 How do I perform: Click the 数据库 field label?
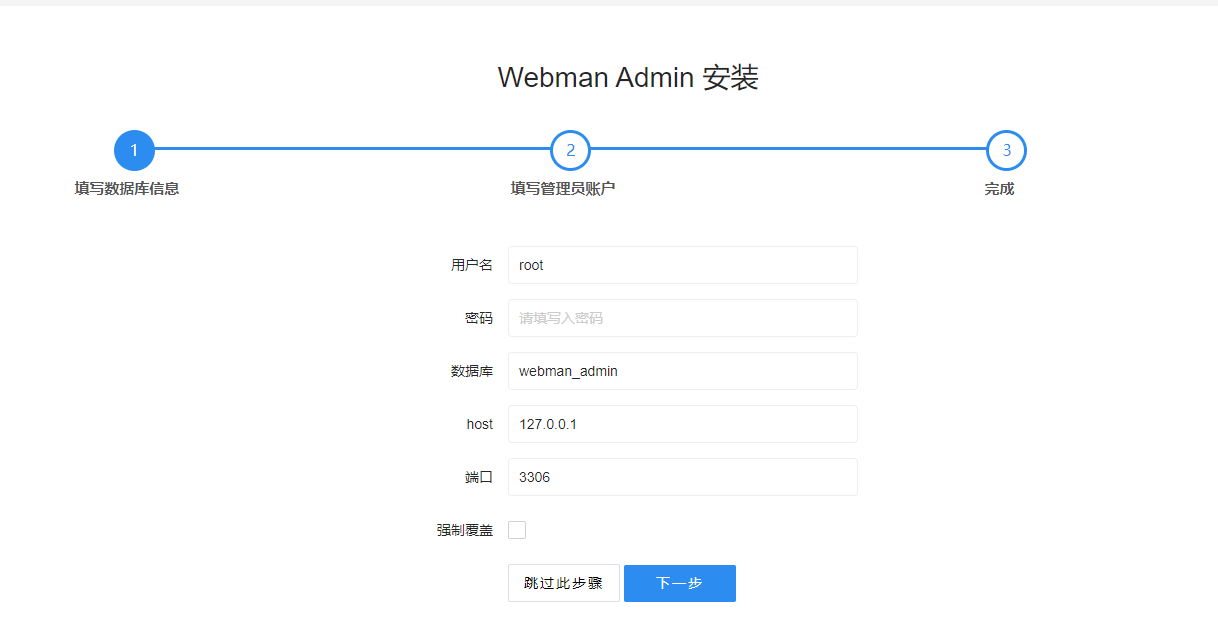(472, 371)
